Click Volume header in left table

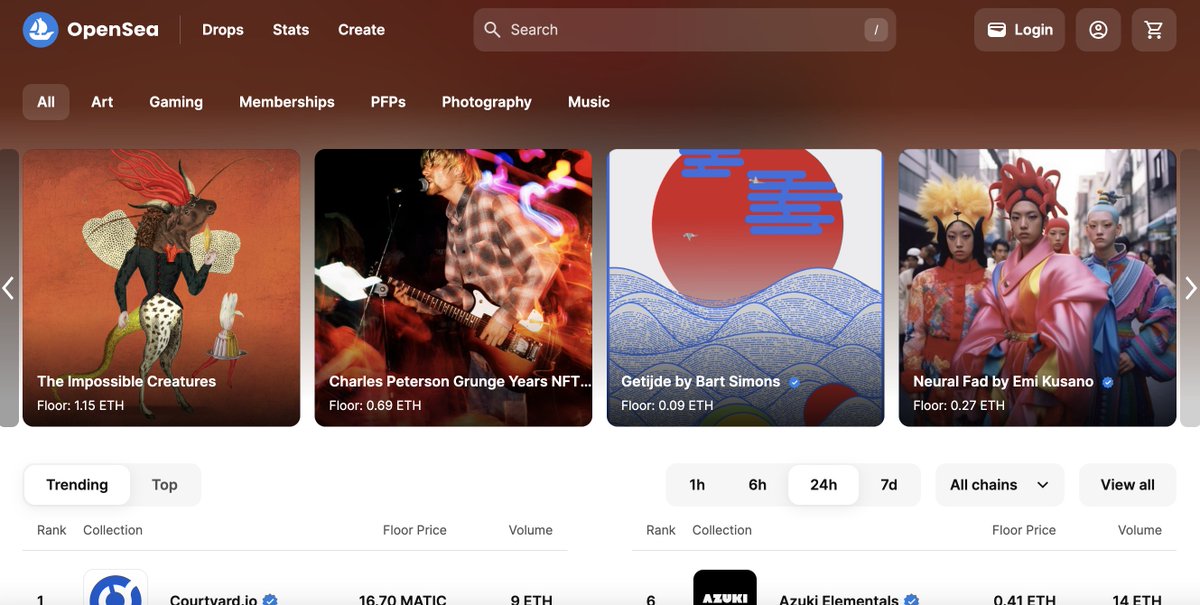[x=530, y=530]
